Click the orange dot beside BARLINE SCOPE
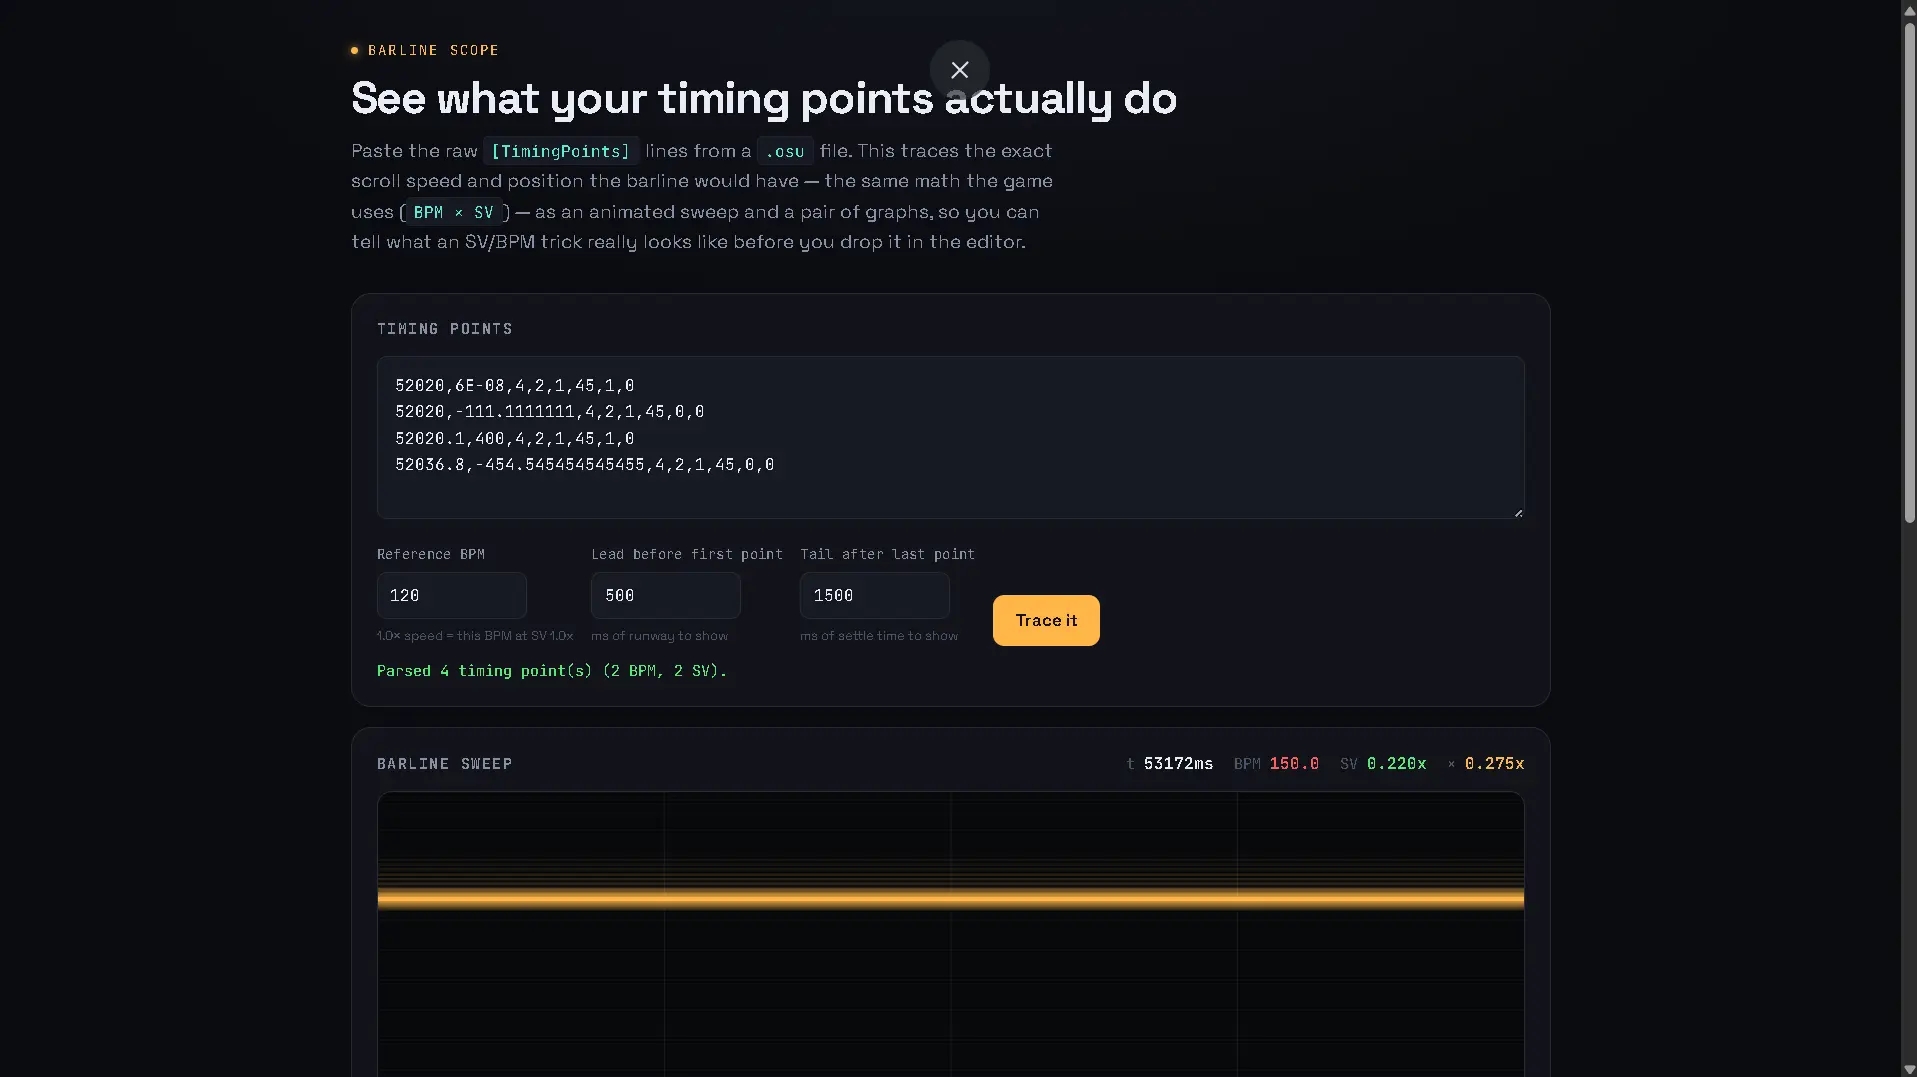The height and width of the screenshot is (1077, 1917). coord(354,50)
